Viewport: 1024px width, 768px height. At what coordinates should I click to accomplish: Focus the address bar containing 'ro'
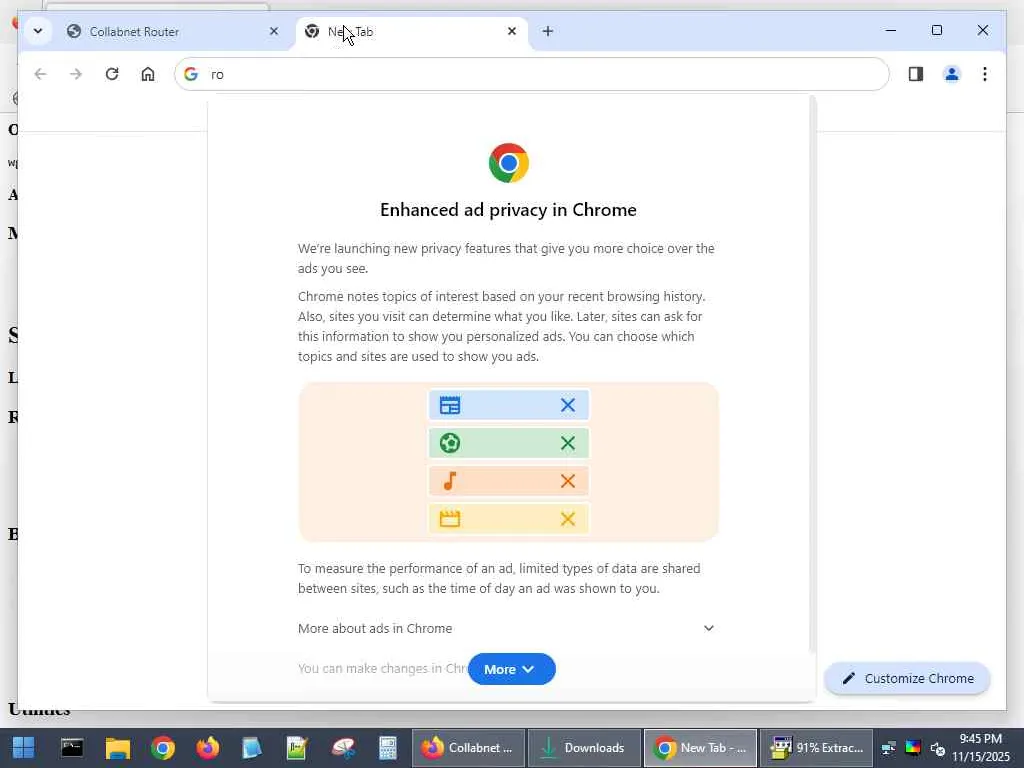tap(532, 74)
